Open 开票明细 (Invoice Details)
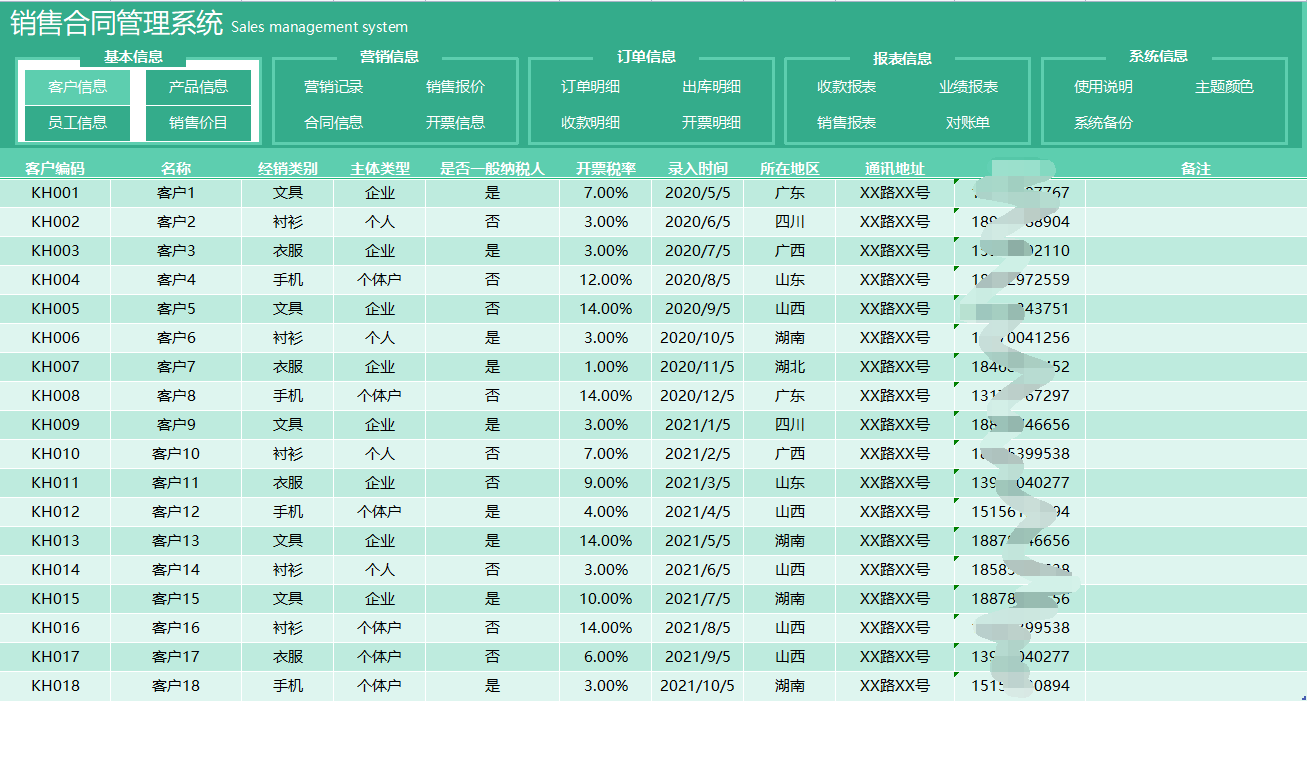Image resolution: width=1307 pixels, height=784 pixels. 712,122
